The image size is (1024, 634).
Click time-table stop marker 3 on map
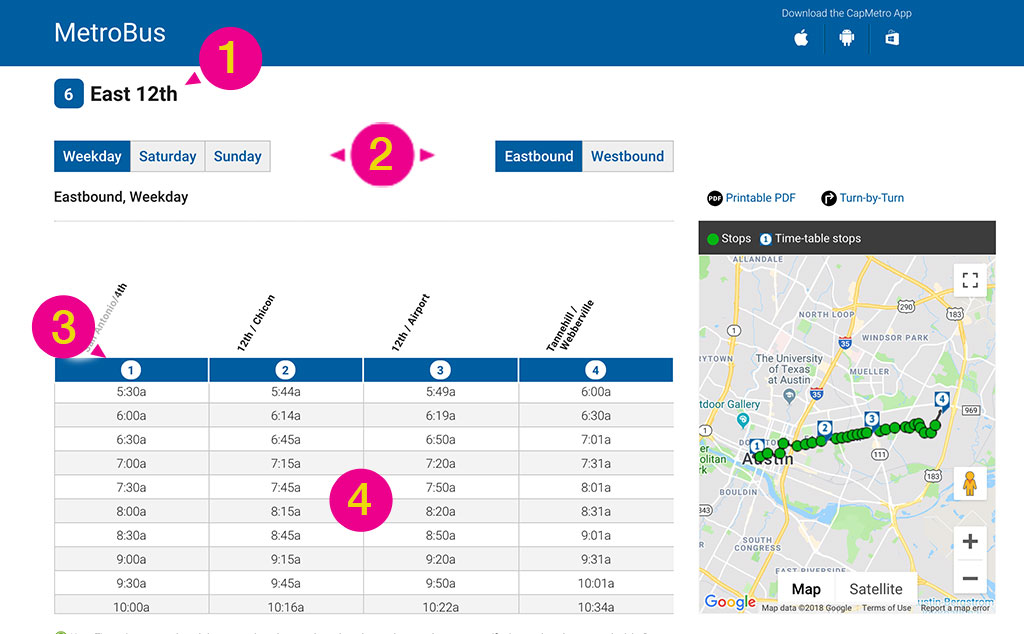point(871,419)
